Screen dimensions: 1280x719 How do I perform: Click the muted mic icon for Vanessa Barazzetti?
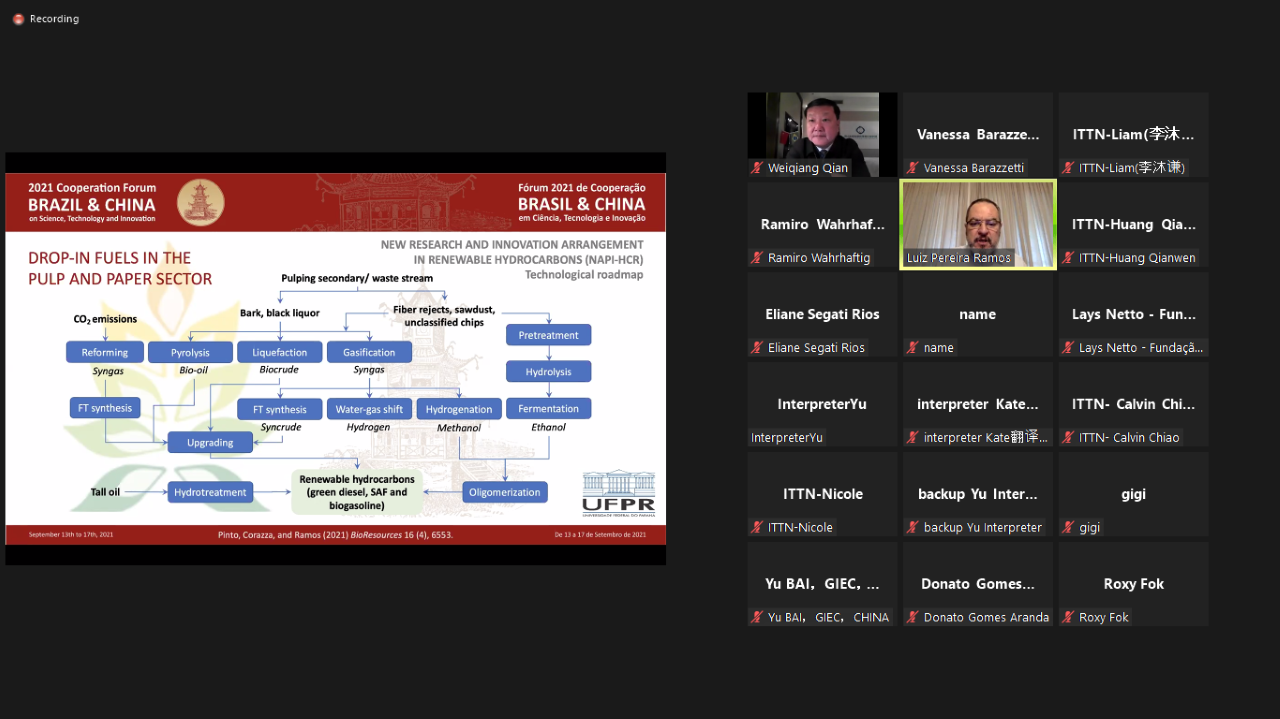click(913, 168)
